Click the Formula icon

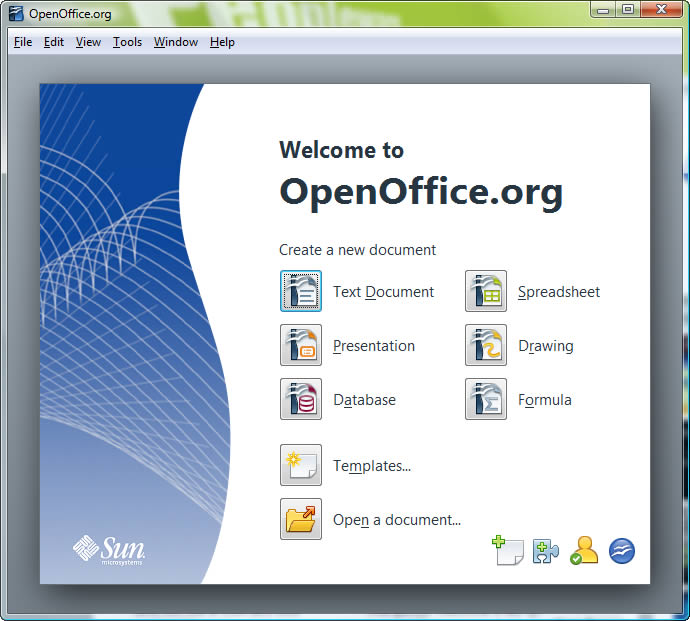tap(486, 399)
